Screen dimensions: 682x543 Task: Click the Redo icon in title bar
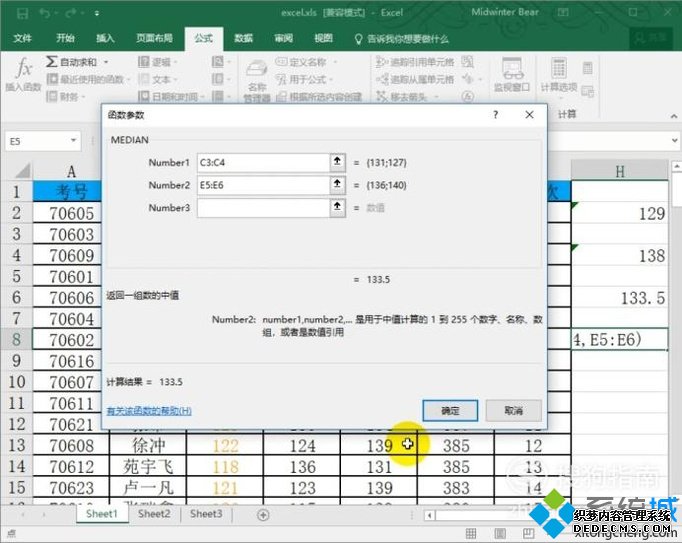71,13
